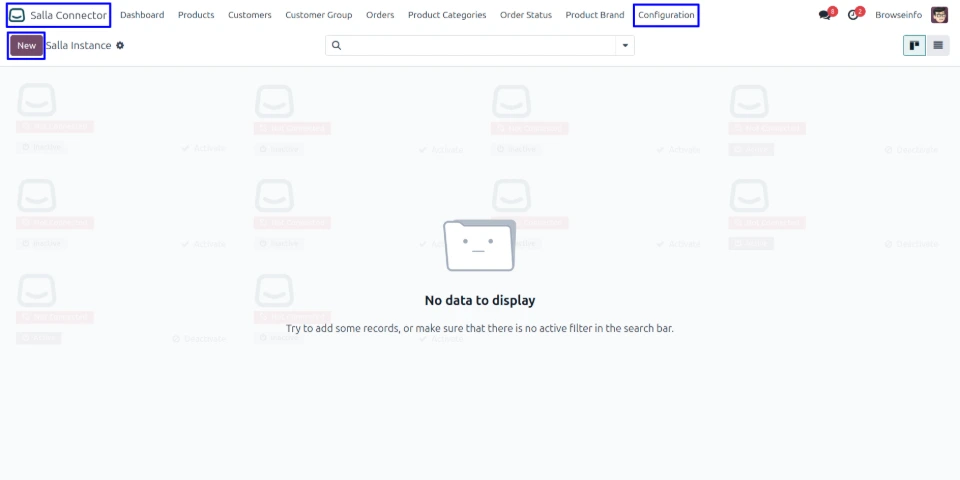This screenshot has height=480, width=960.
Task: Expand the search options dropdown arrow
Action: click(625, 45)
